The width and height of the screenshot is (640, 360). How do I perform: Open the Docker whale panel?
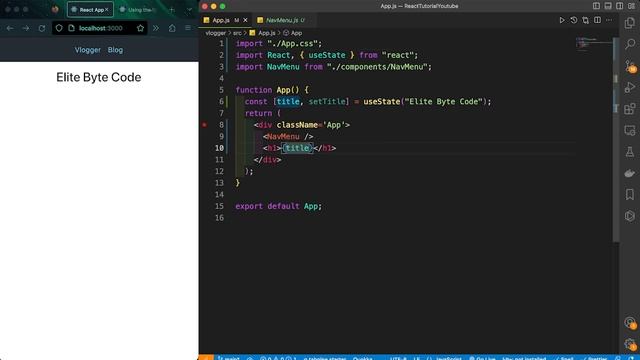pyautogui.click(x=630, y=173)
